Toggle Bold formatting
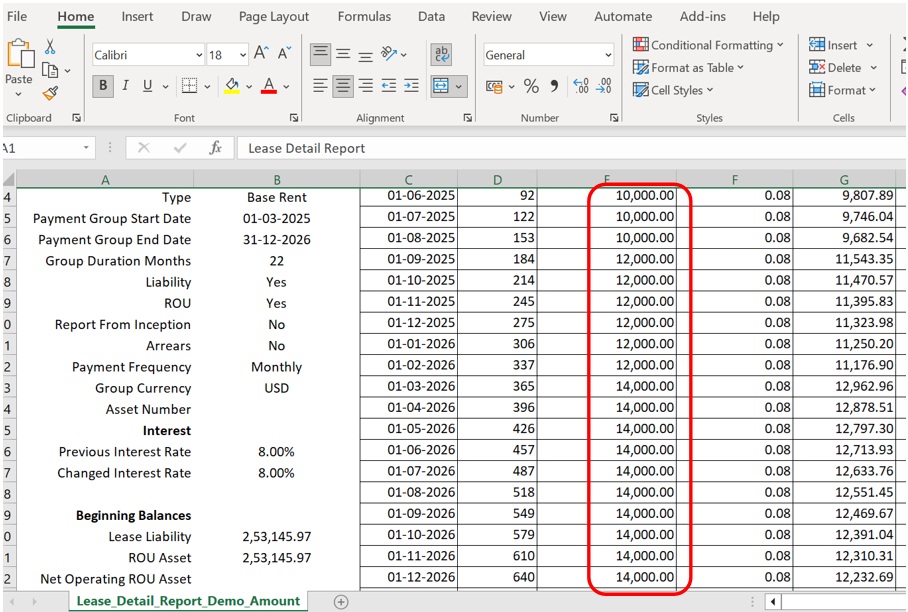The image size is (908, 612). [x=103, y=87]
